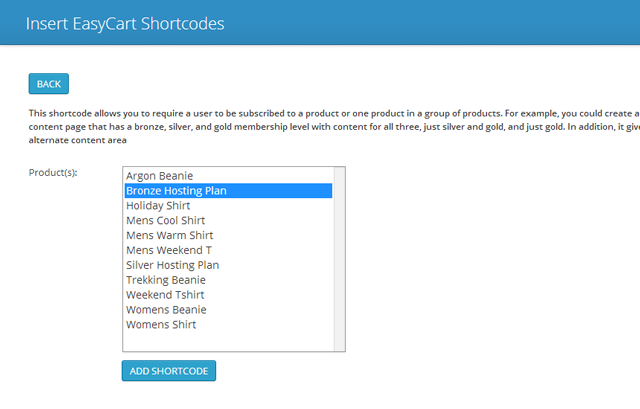Select Weekend Tshirt in list
Image resolution: width=640 pixels, height=409 pixels.
pyautogui.click(x=165, y=295)
